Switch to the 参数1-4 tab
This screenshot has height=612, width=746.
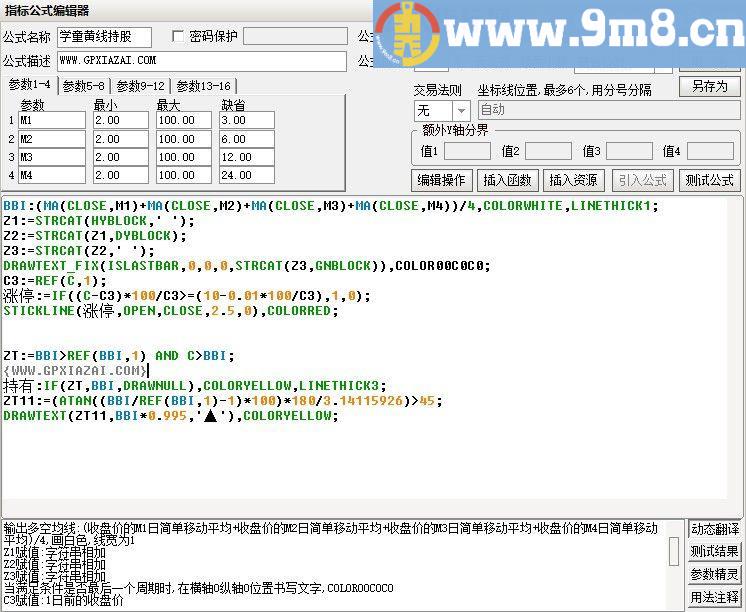[x=29, y=85]
